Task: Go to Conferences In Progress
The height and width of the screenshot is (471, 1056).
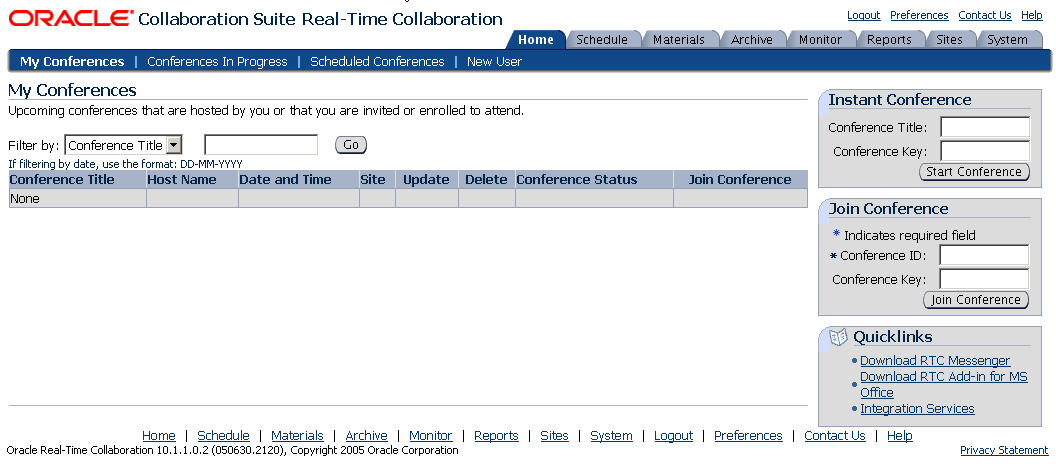Action: click(x=217, y=62)
